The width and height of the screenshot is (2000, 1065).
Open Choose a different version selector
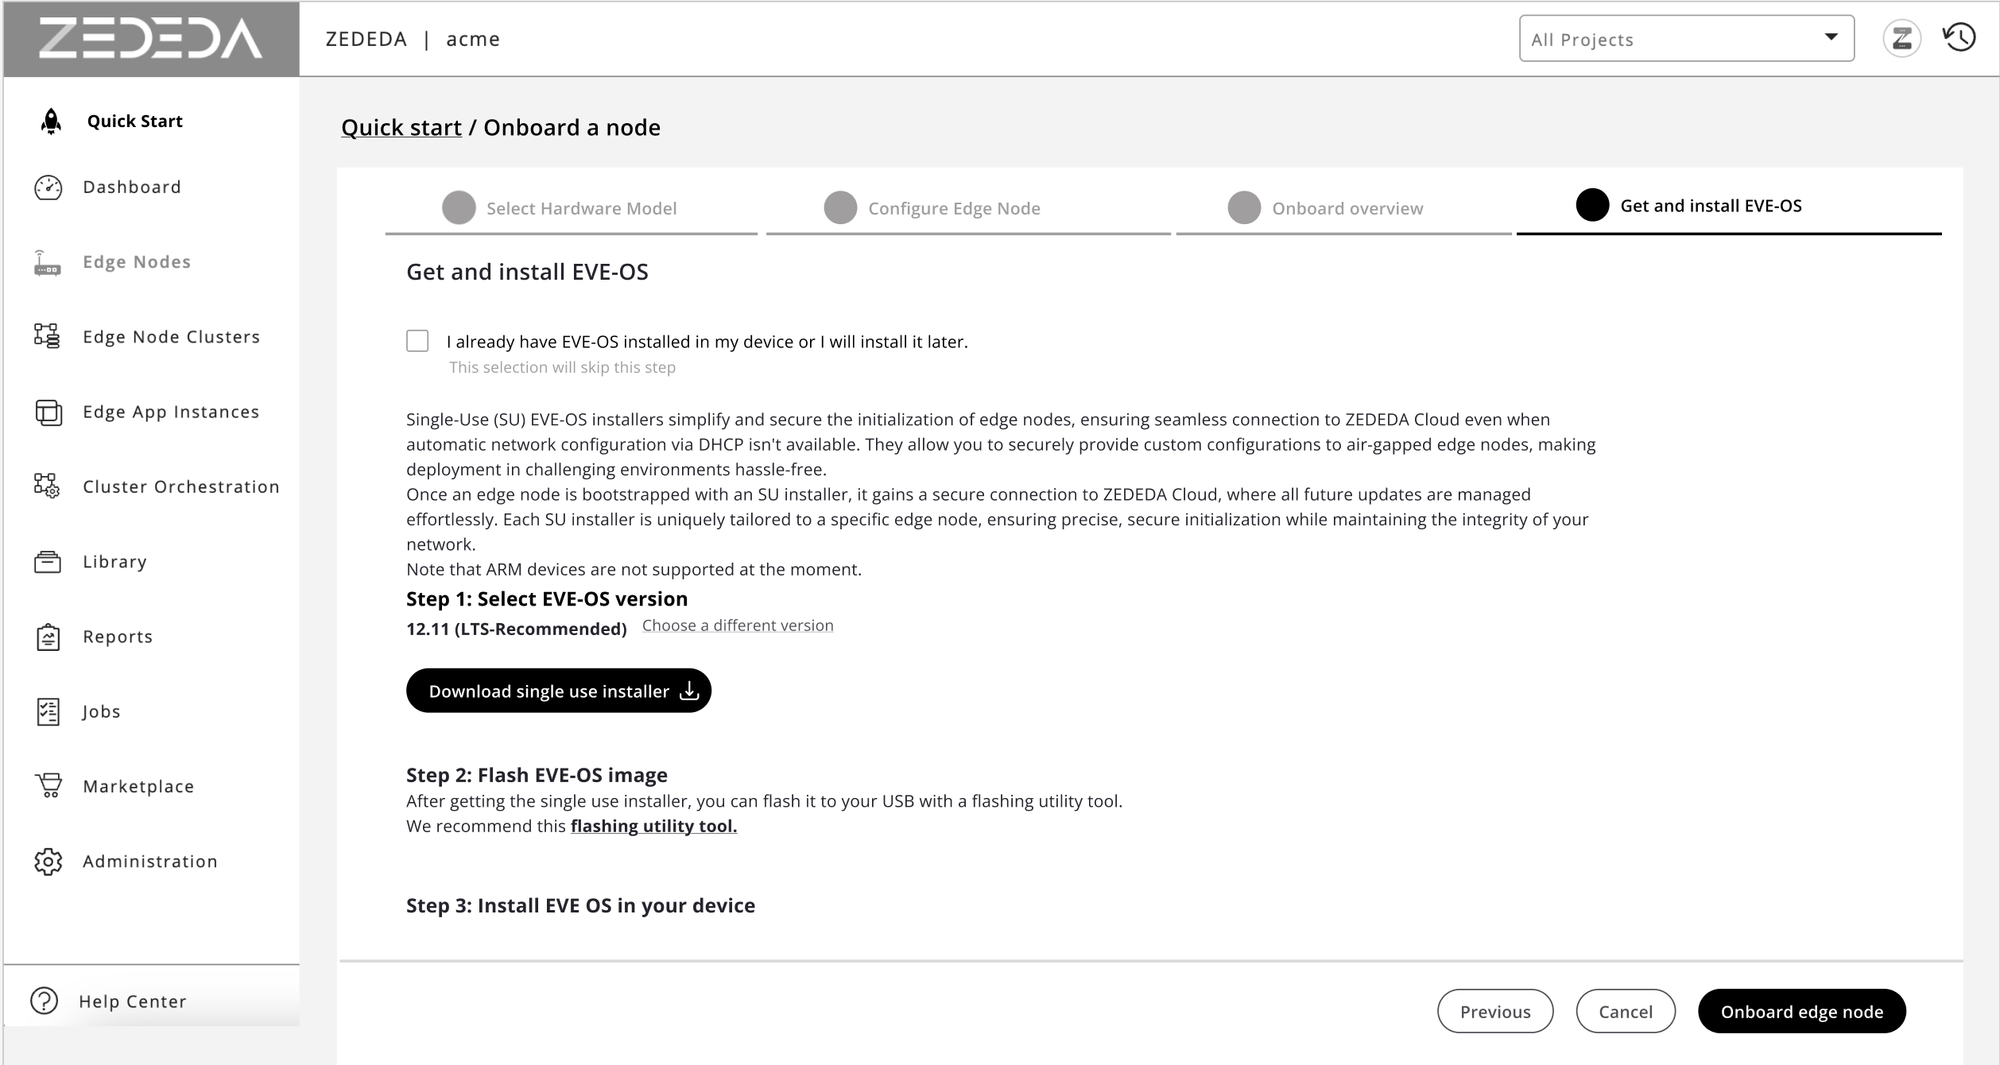[x=737, y=625]
